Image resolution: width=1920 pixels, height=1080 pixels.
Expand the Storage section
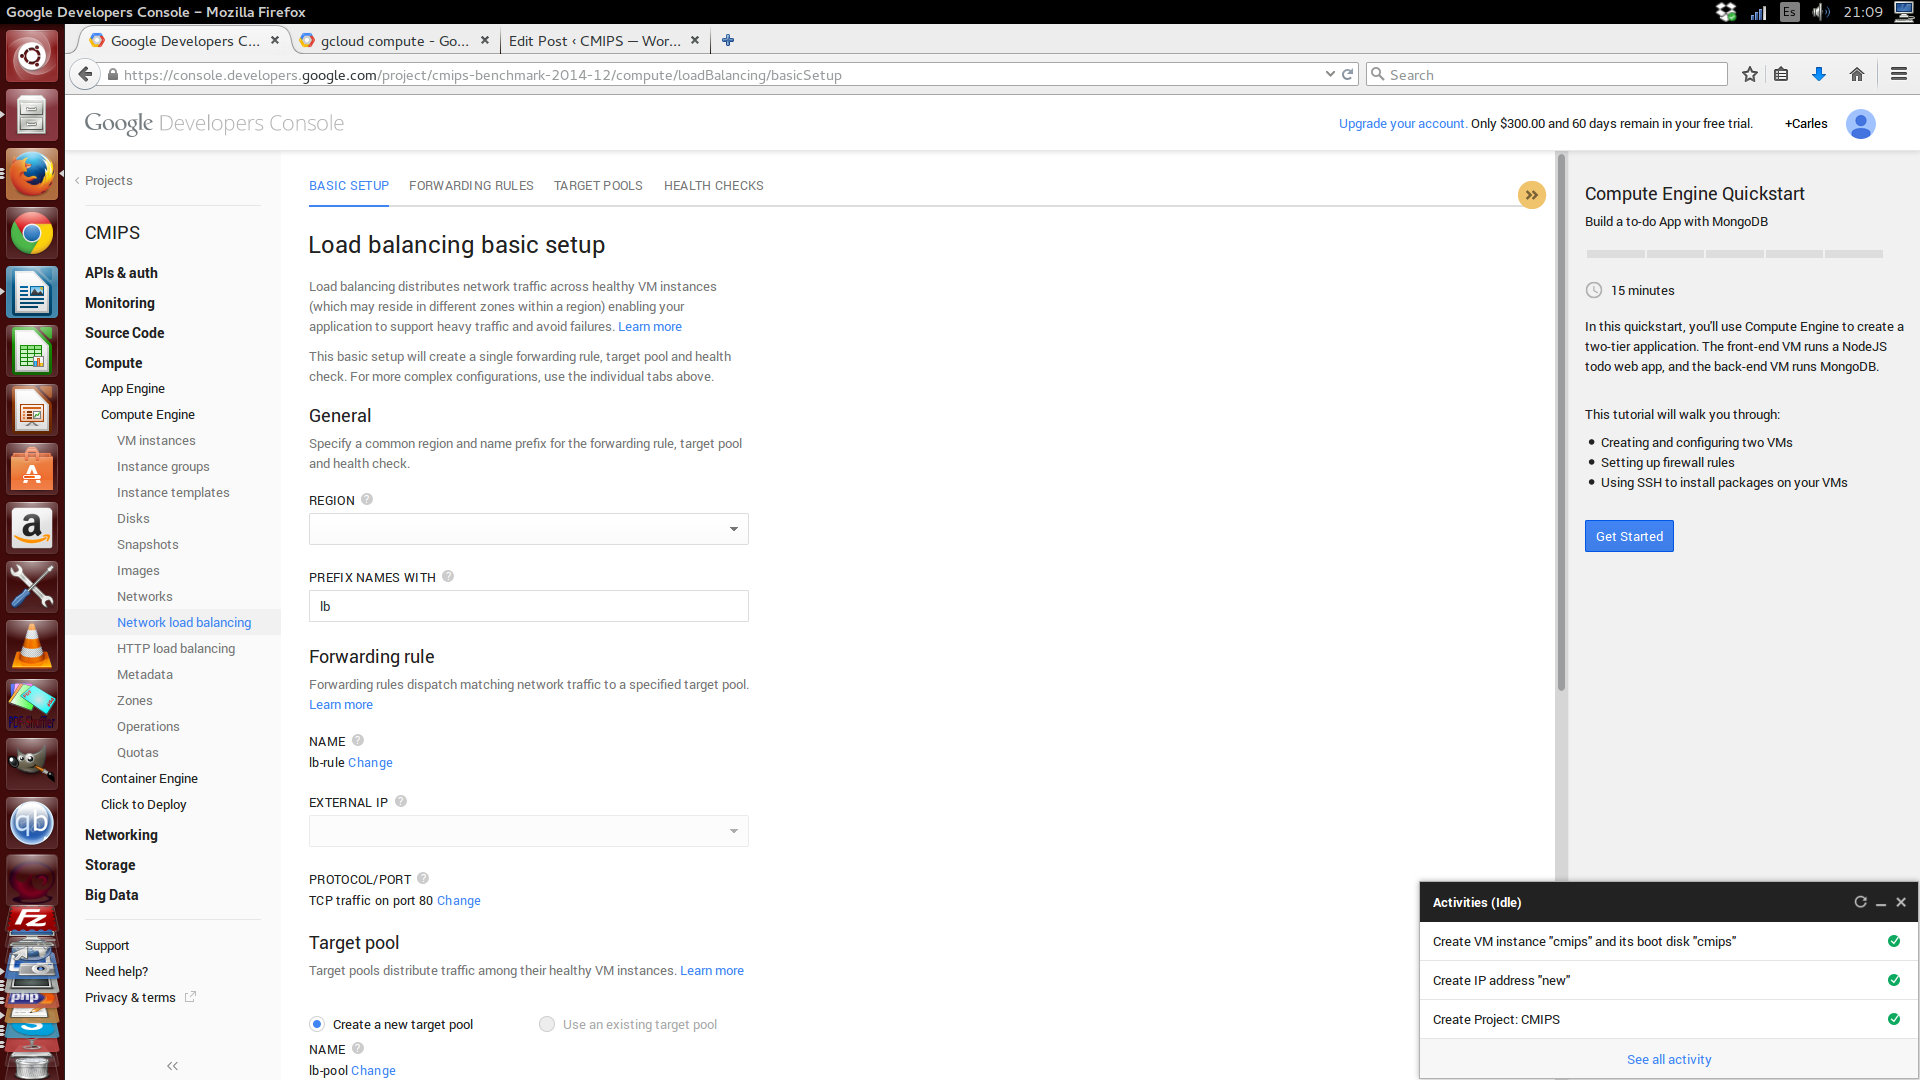click(110, 865)
